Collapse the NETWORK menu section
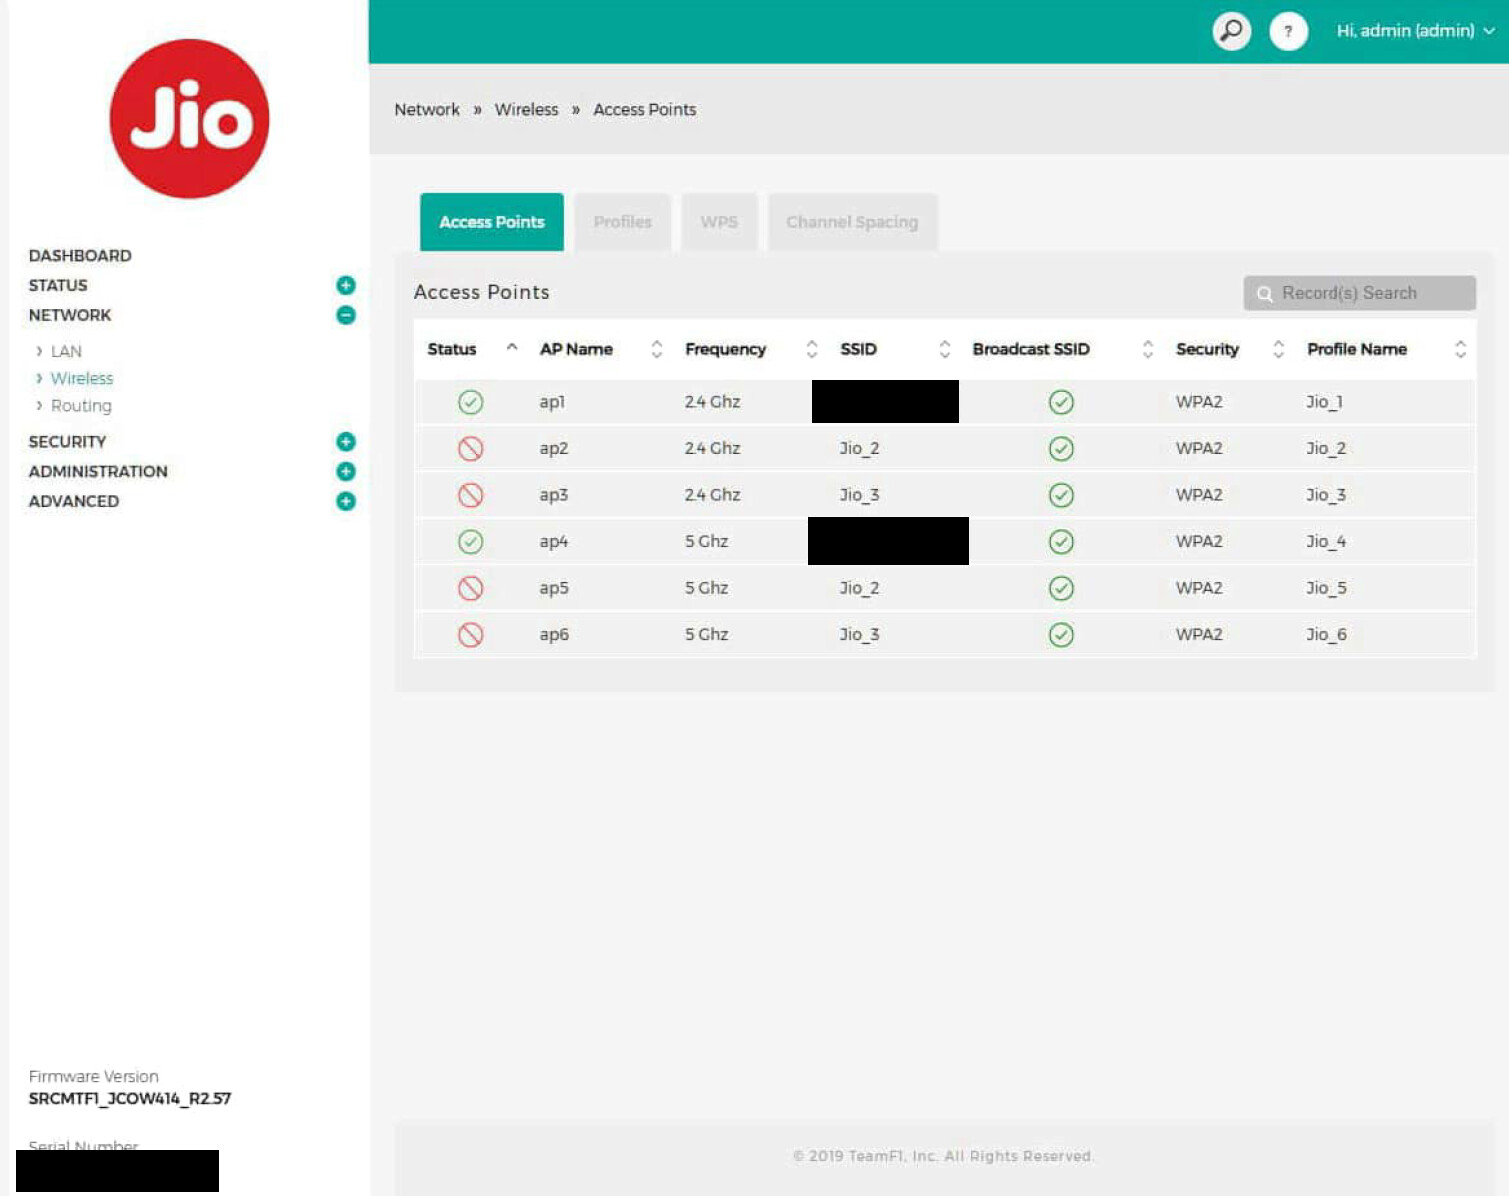The width and height of the screenshot is (1509, 1196). point(346,315)
